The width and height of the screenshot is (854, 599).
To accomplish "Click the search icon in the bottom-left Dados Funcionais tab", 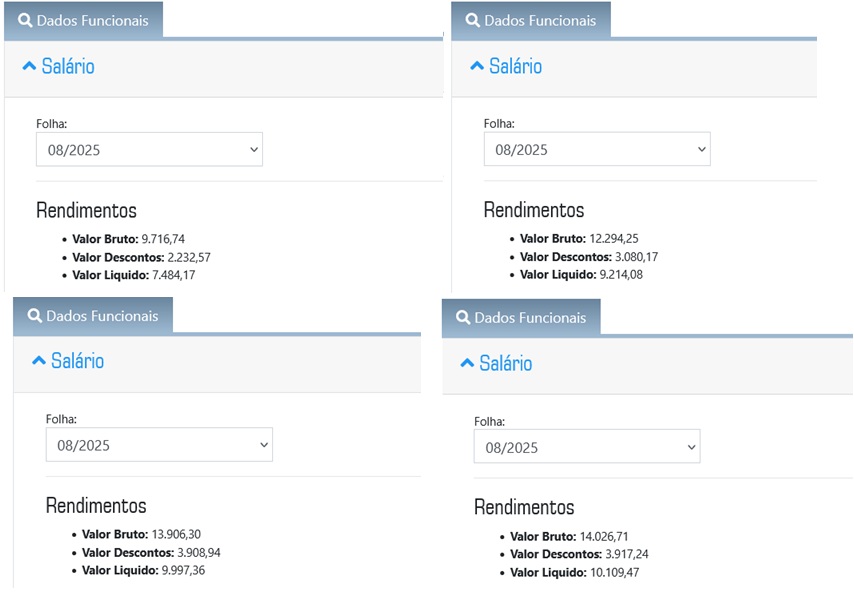I will [x=35, y=316].
